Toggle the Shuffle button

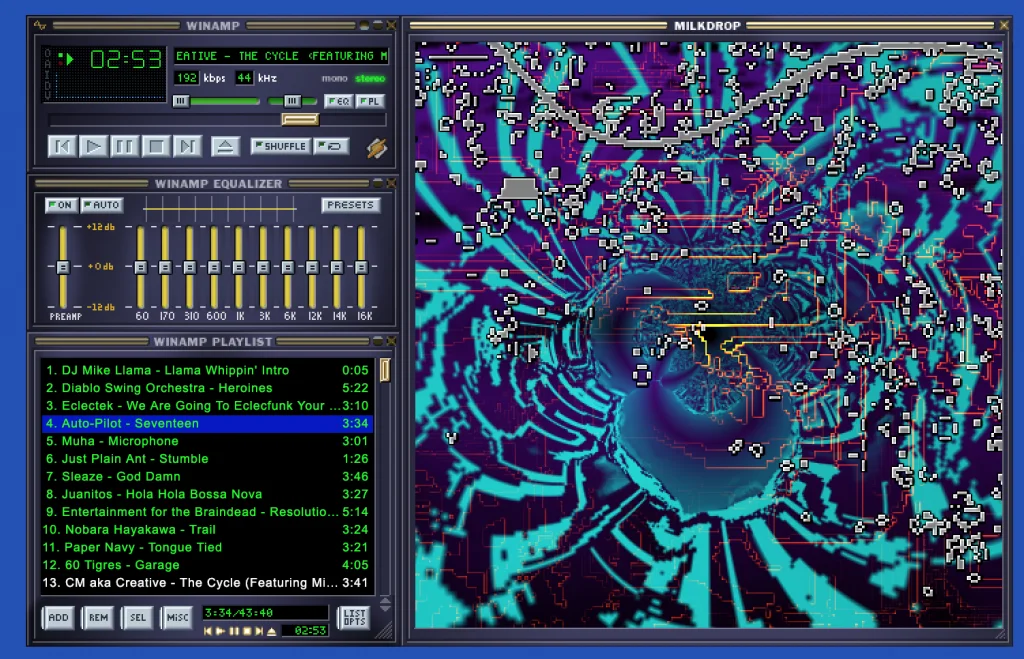[x=280, y=146]
